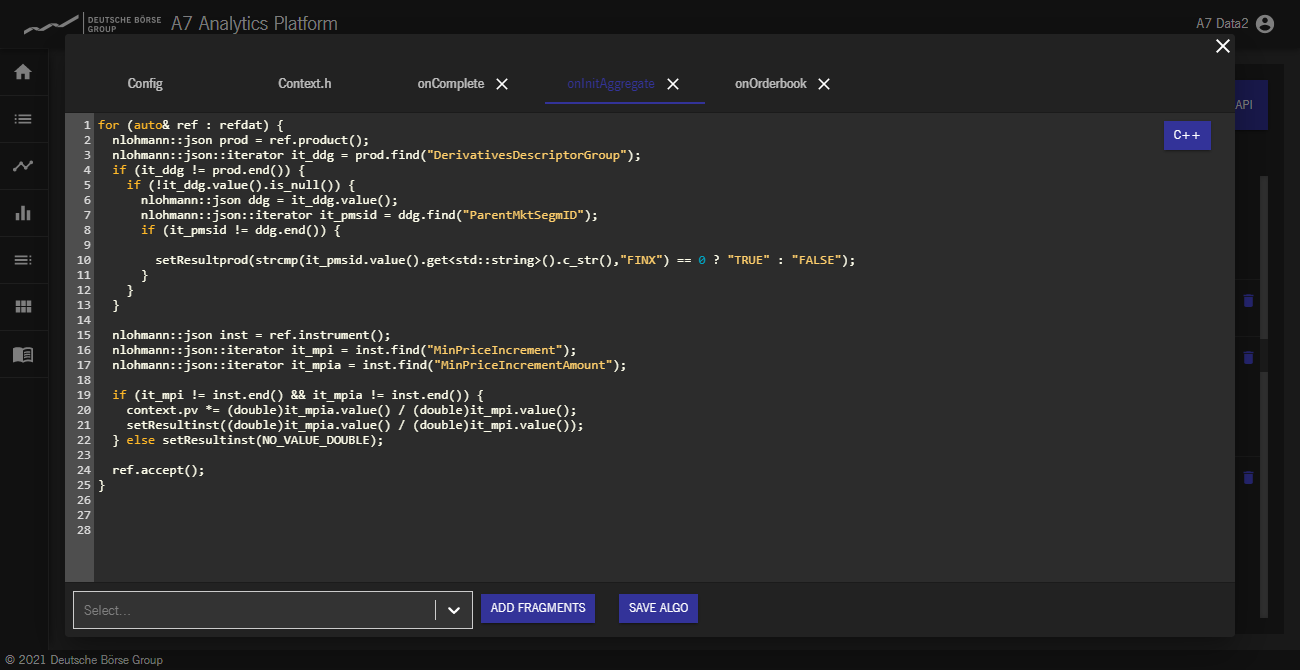Screen dimensions: 1300x670
Task: Close the onInitAggregate tab
Action: point(673,84)
